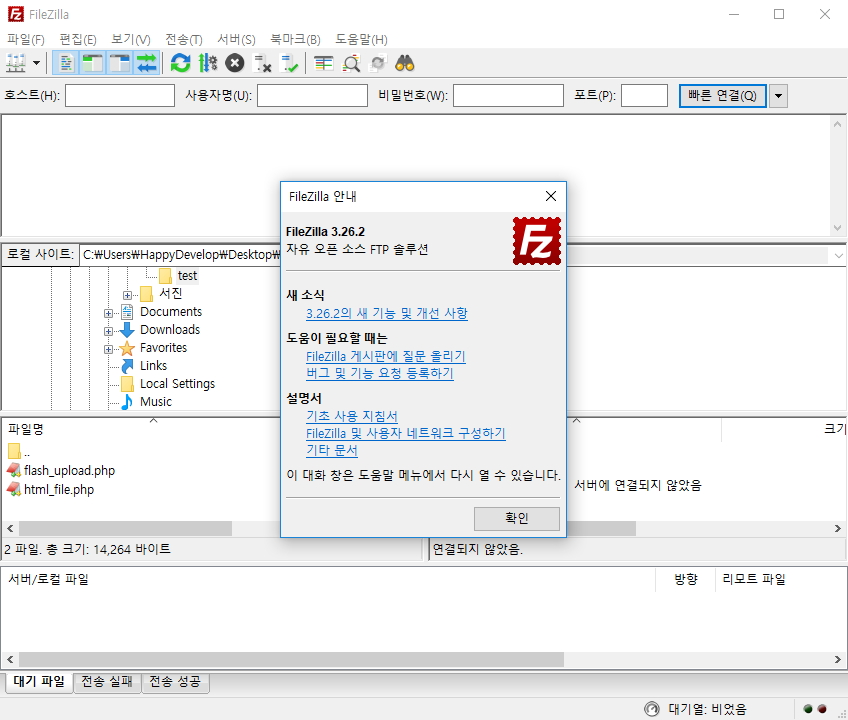Select the Local Settings folder

pos(177,384)
